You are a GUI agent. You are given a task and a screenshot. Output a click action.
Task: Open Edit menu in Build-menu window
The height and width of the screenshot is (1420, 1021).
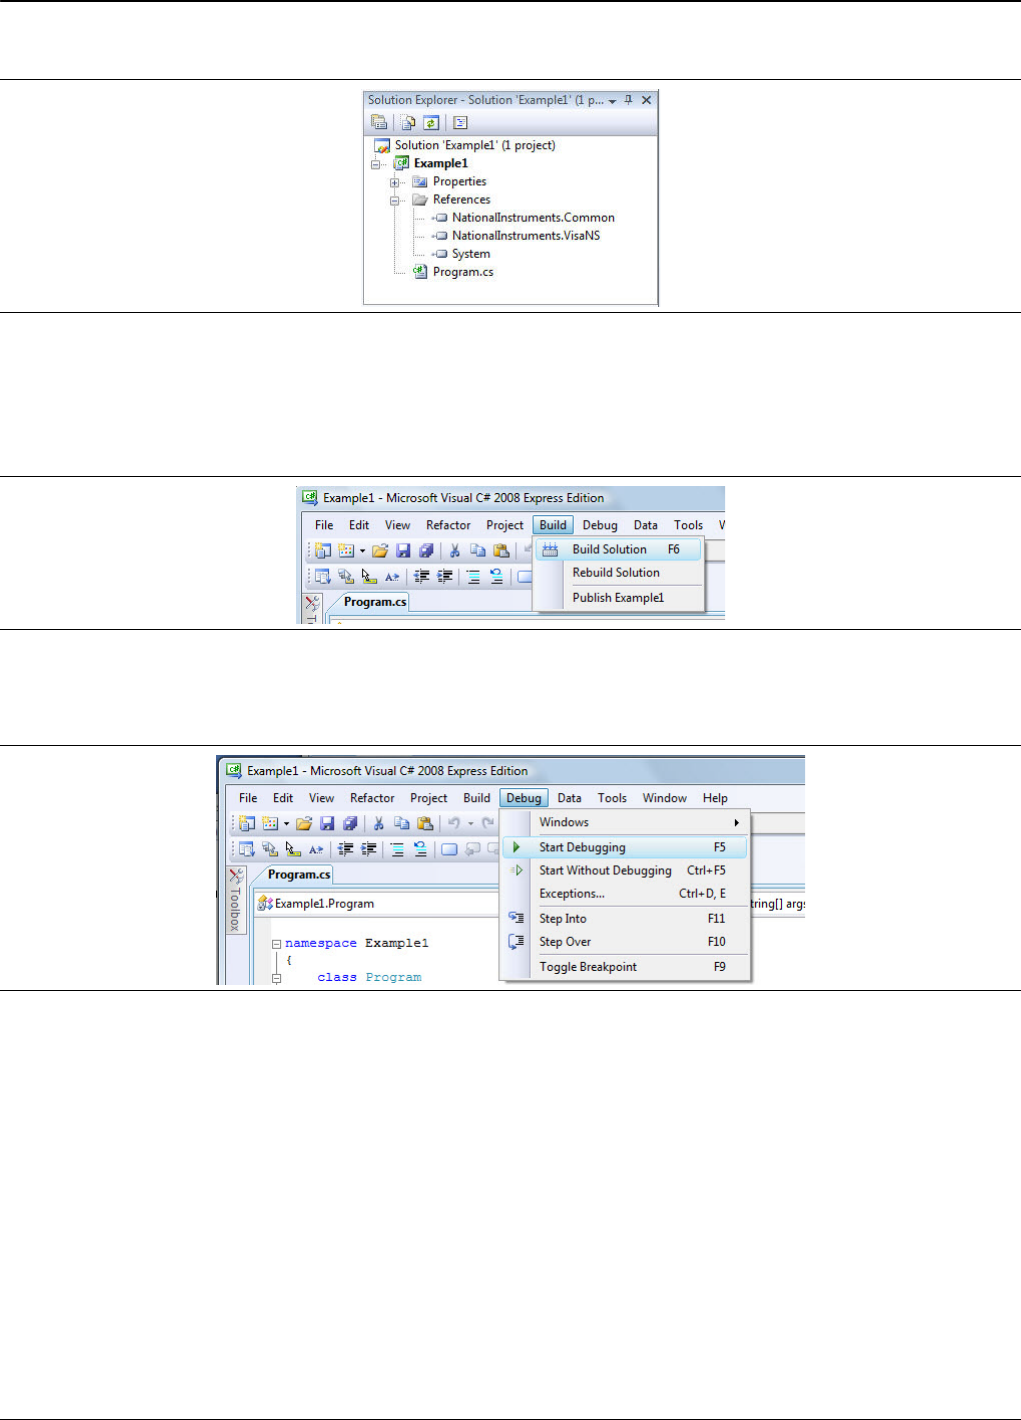tap(359, 525)
